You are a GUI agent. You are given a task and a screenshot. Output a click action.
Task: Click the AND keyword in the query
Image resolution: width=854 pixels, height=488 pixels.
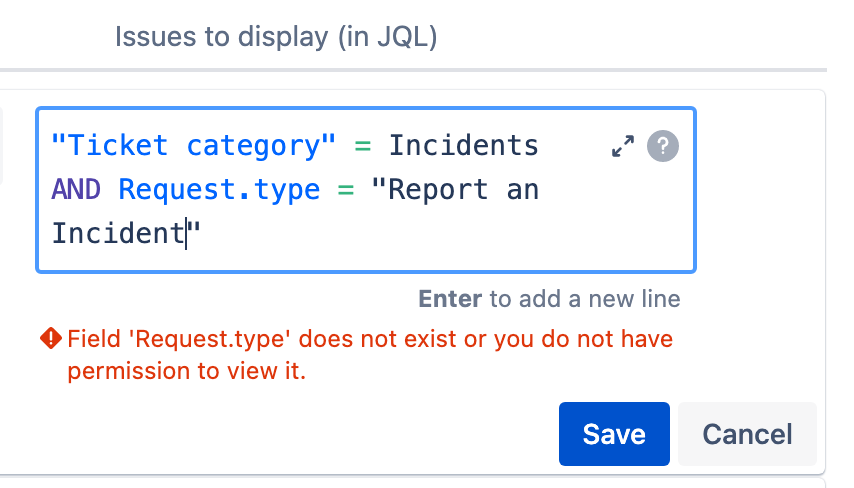76,190
